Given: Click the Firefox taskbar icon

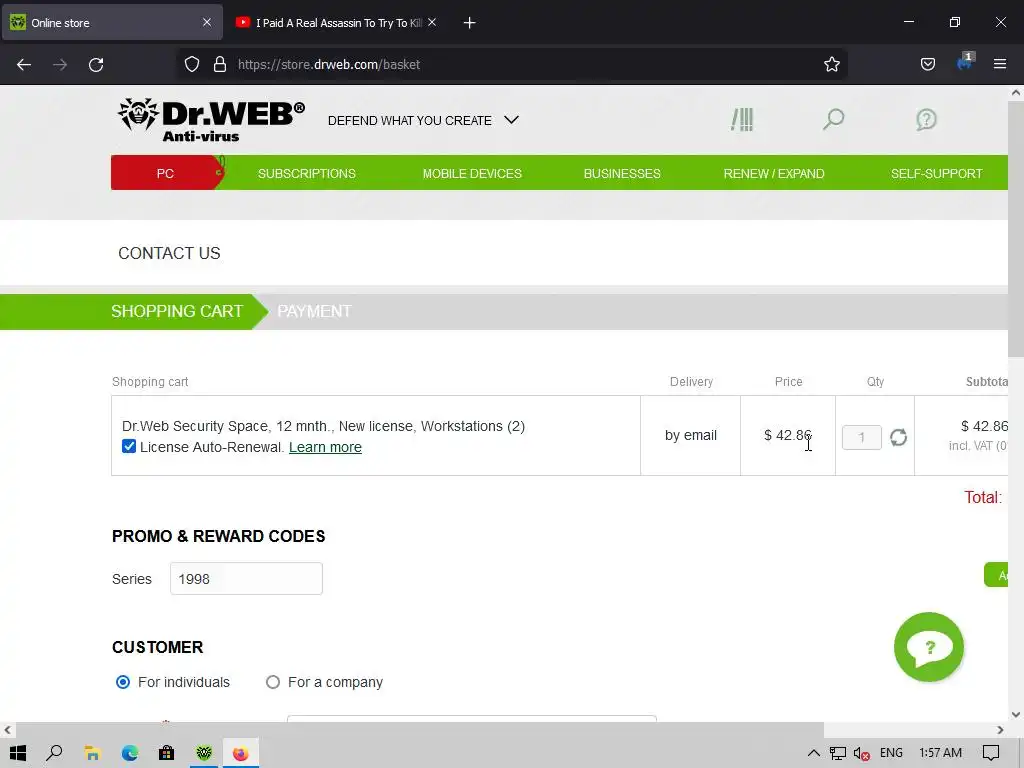Looking at the screenshot, I should (x=241, y=753).
